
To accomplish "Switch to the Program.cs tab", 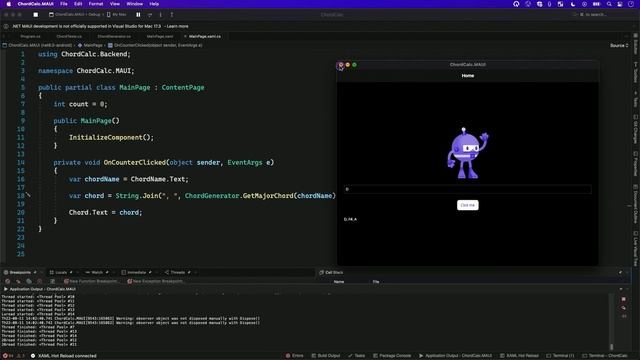I will 30,36.
